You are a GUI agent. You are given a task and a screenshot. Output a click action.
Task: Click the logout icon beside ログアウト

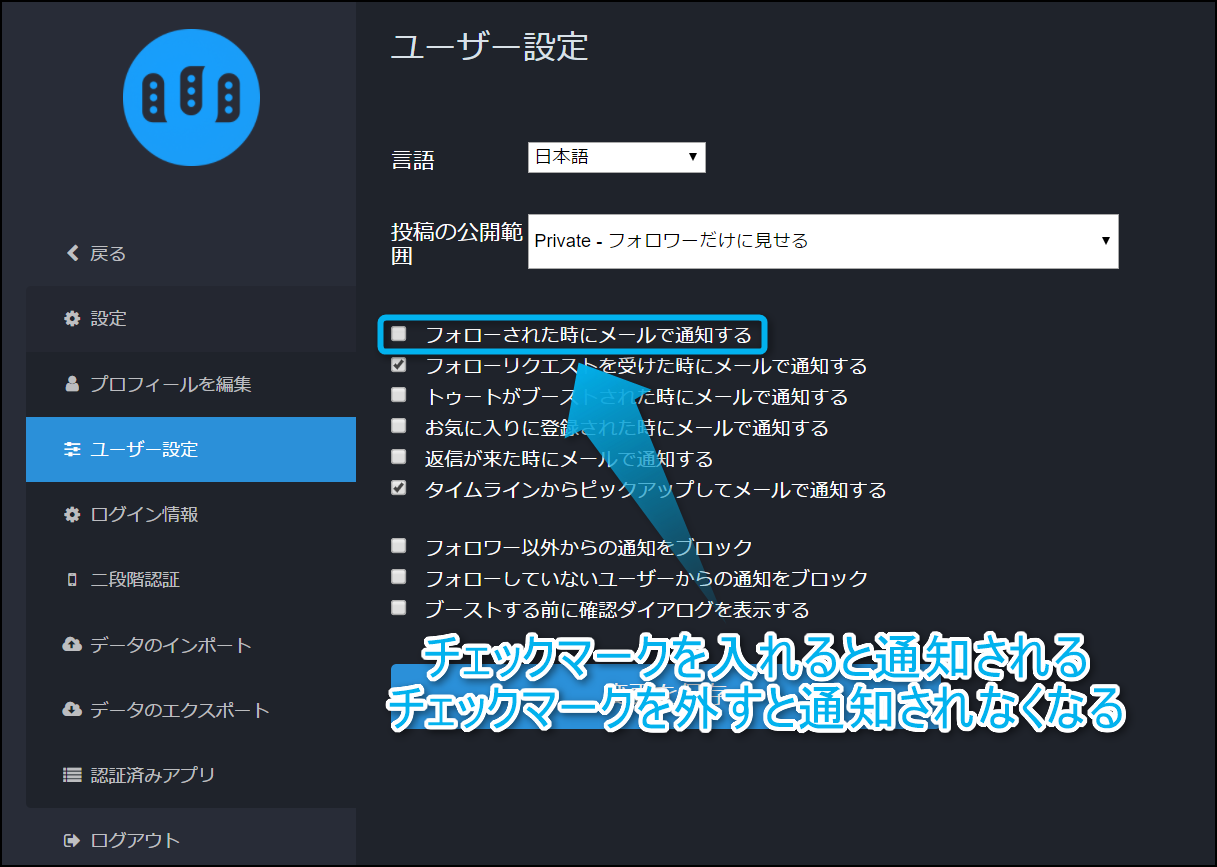pos(72,840)
